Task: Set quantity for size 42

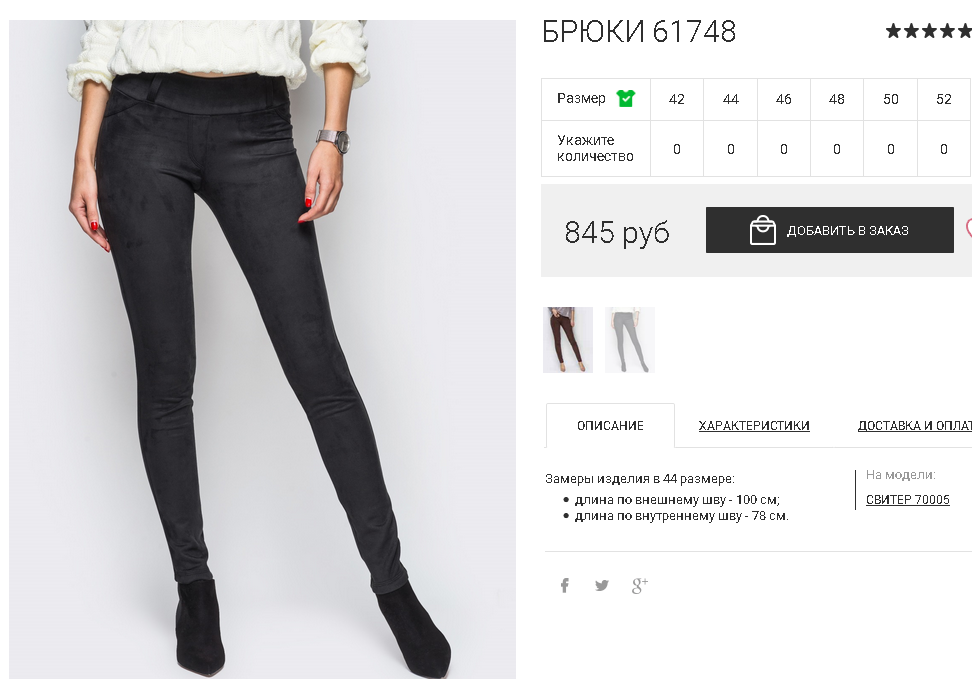Action: (x=676, y=149)
